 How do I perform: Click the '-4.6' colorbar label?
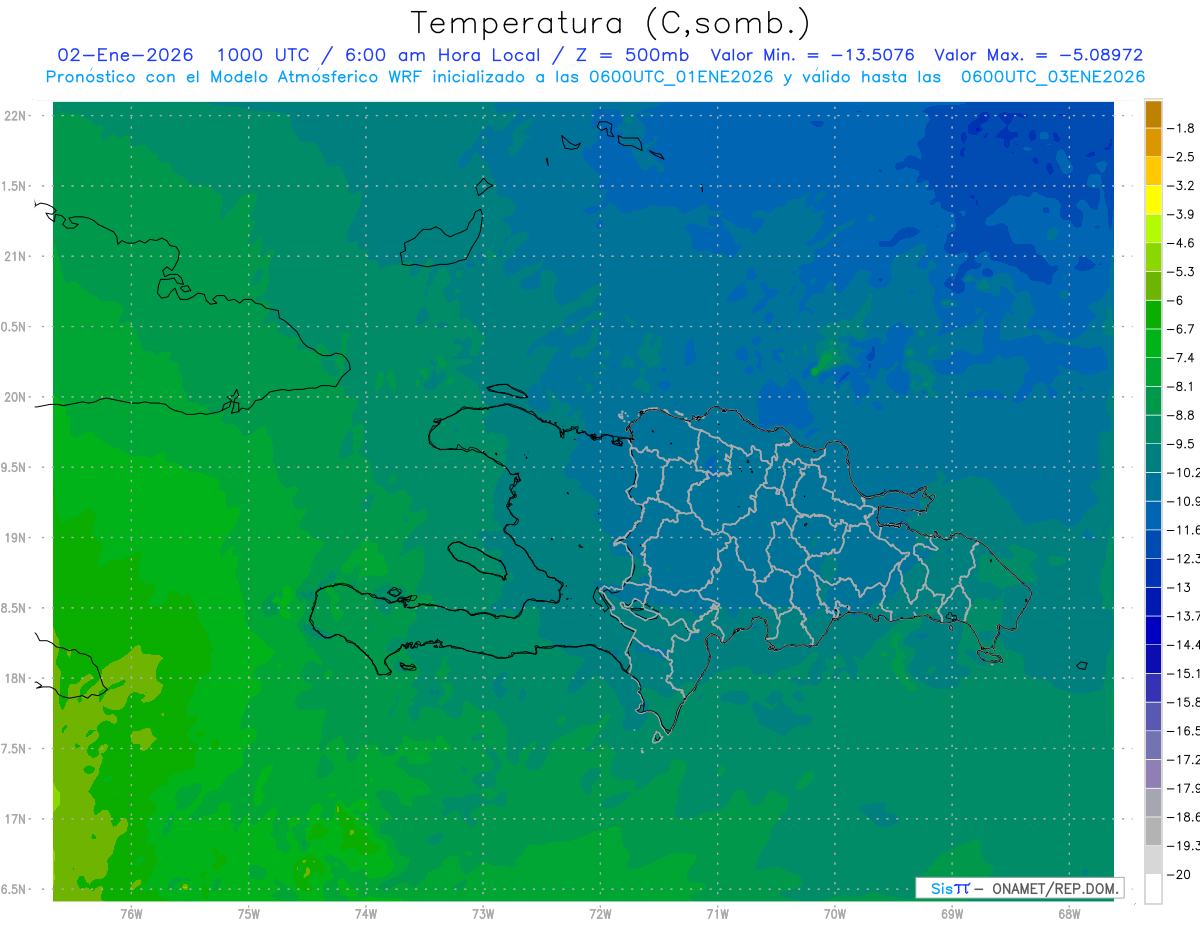tap(1183, 243)
